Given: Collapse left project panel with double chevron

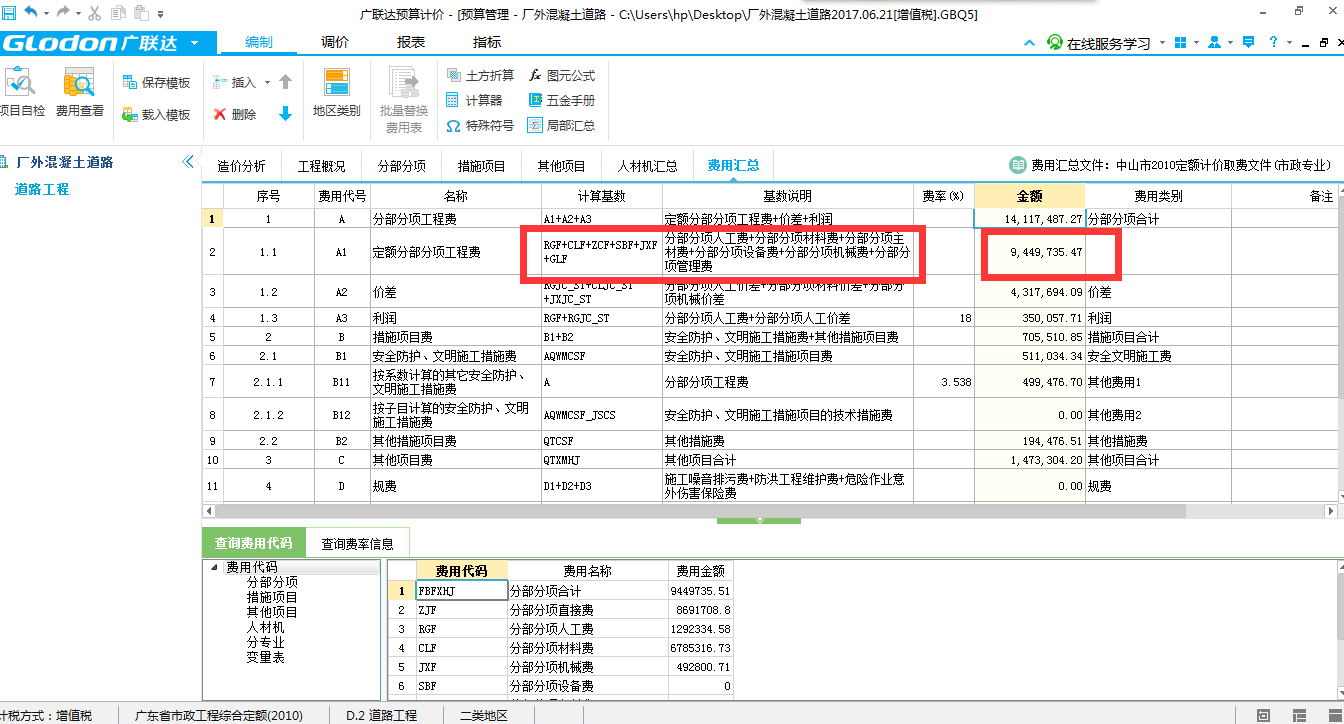Looking at the screenshot, I should [x=188, y=162].
